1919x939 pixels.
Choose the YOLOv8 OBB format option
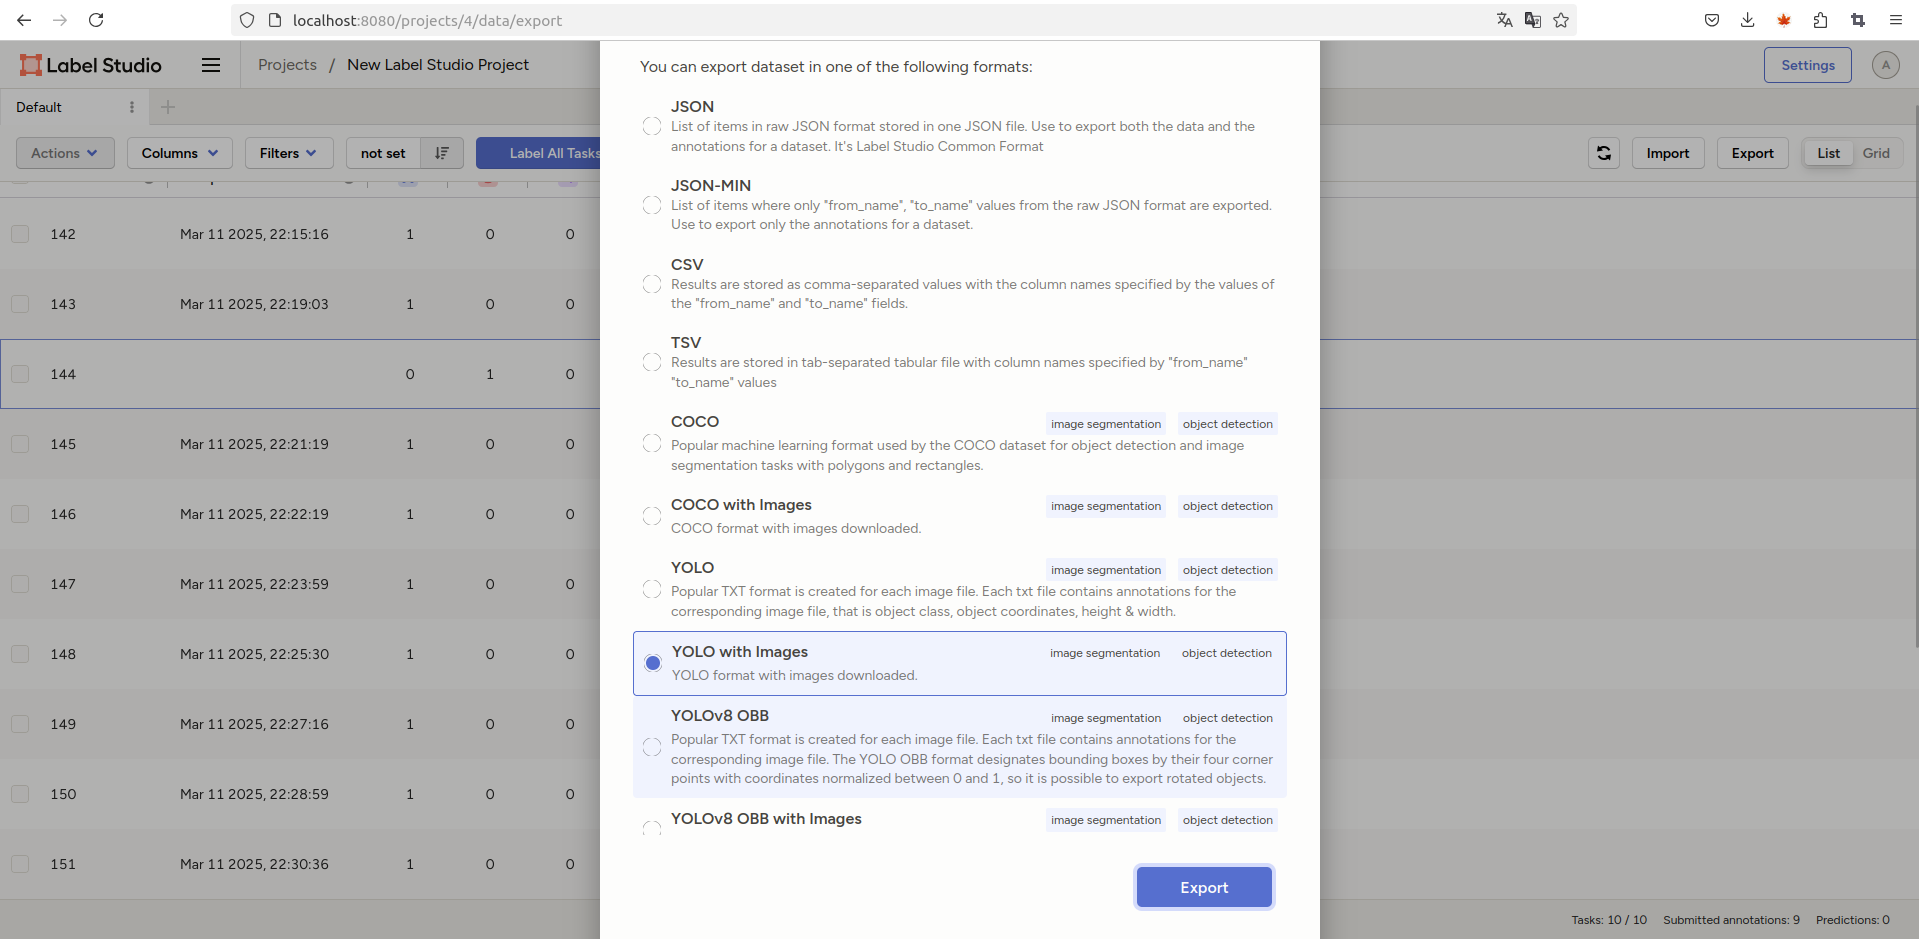tap(652, 747)
